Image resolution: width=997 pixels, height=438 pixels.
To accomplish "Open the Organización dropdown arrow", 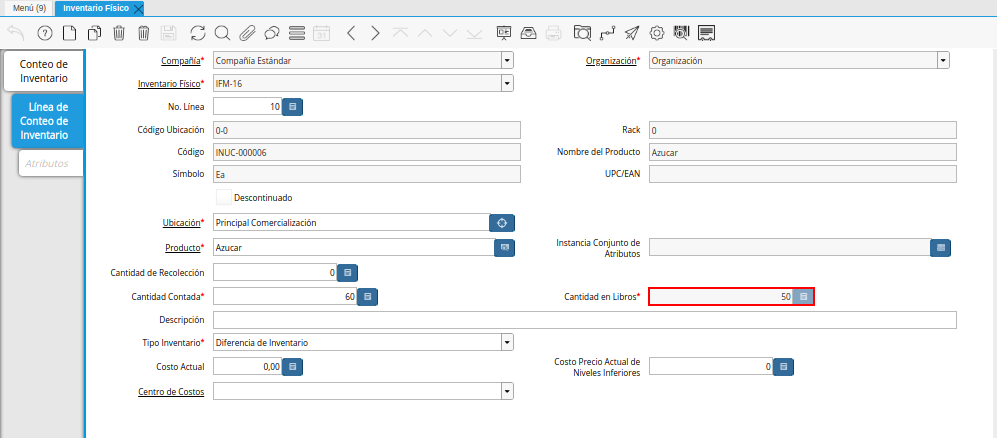I will point(943,60).
